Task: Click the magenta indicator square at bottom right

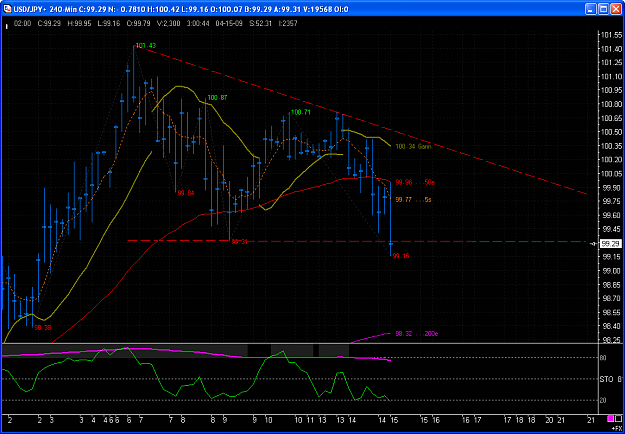Action: [610, 419]
